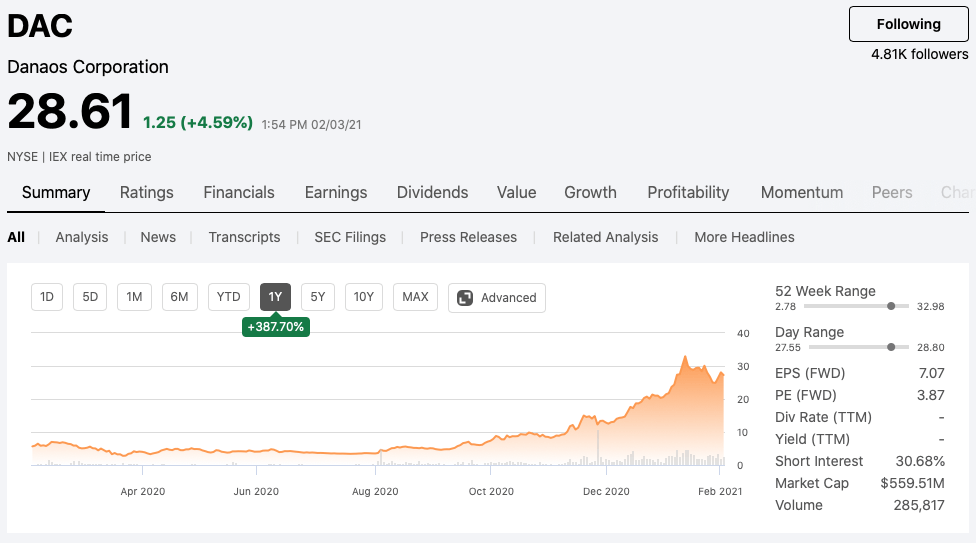Choose the 6M chart period
Image resolution: width=976 pixels, height=543 pixels.
[x=179, y=297]
